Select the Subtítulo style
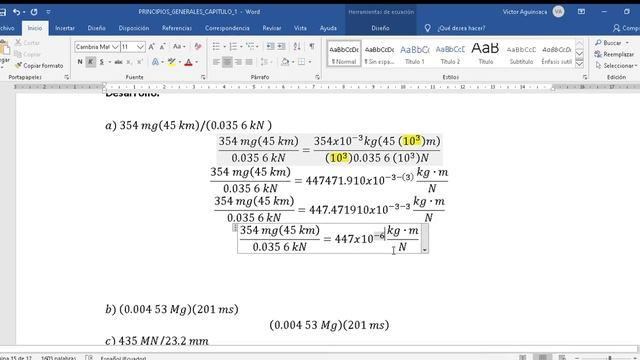The image size is (640, 360). pyautogui.click(x=521, y=53)
